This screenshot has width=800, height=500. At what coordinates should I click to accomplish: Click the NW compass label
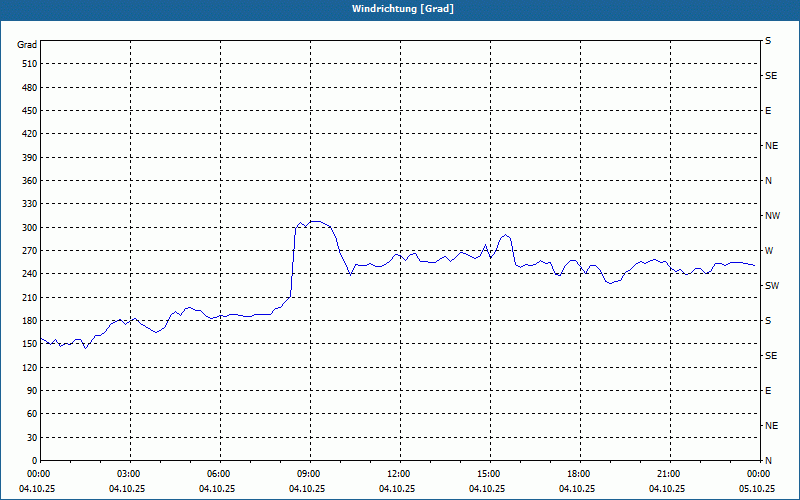point(772,216)
